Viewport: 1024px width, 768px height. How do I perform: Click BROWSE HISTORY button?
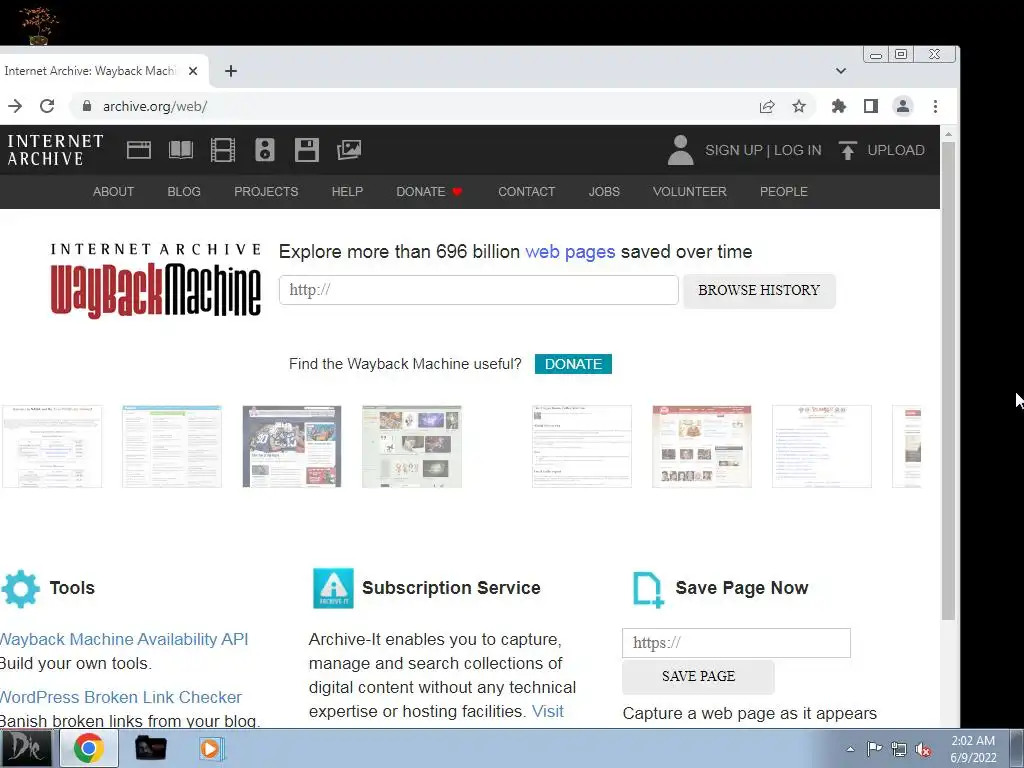tap(759, 291)
